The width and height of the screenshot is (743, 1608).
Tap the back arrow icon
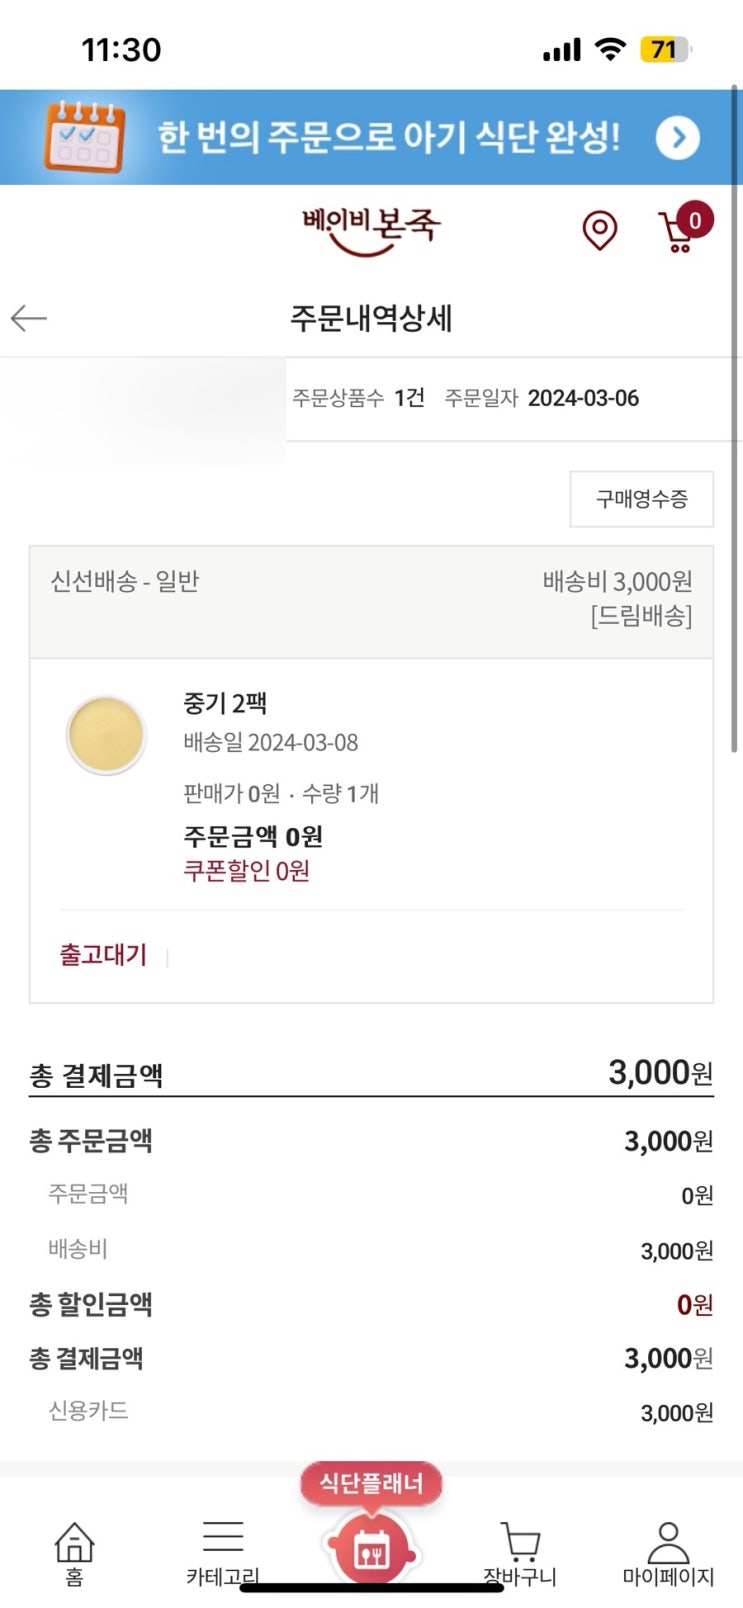[x=29, y=318]
